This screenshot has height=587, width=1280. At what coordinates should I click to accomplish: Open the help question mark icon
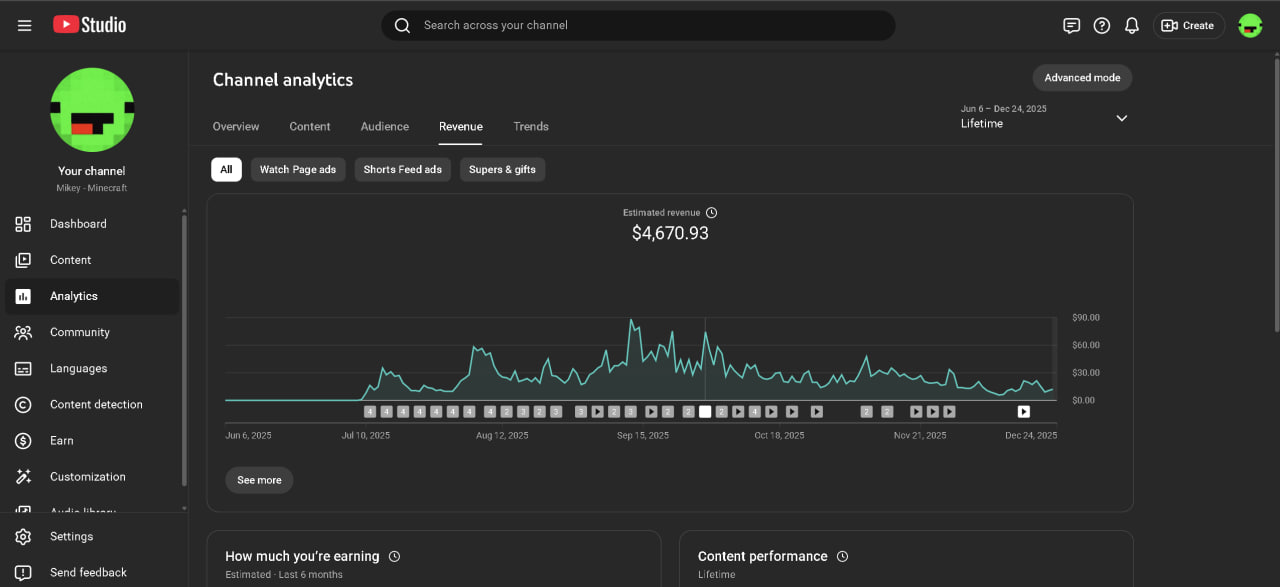1101,26
